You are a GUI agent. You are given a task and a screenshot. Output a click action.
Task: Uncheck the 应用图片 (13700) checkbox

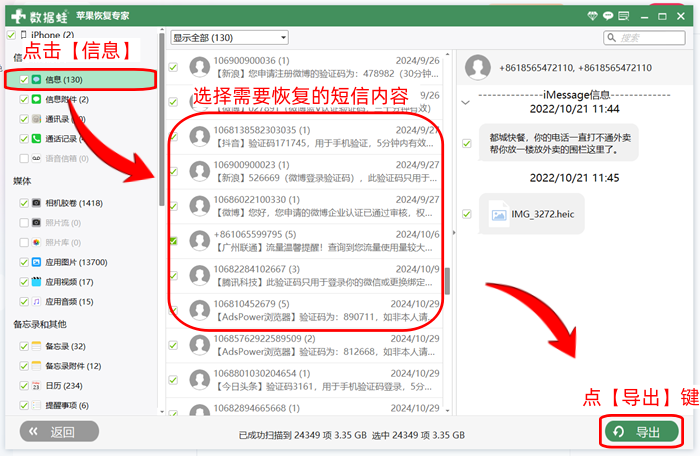[x=24, y=262]
